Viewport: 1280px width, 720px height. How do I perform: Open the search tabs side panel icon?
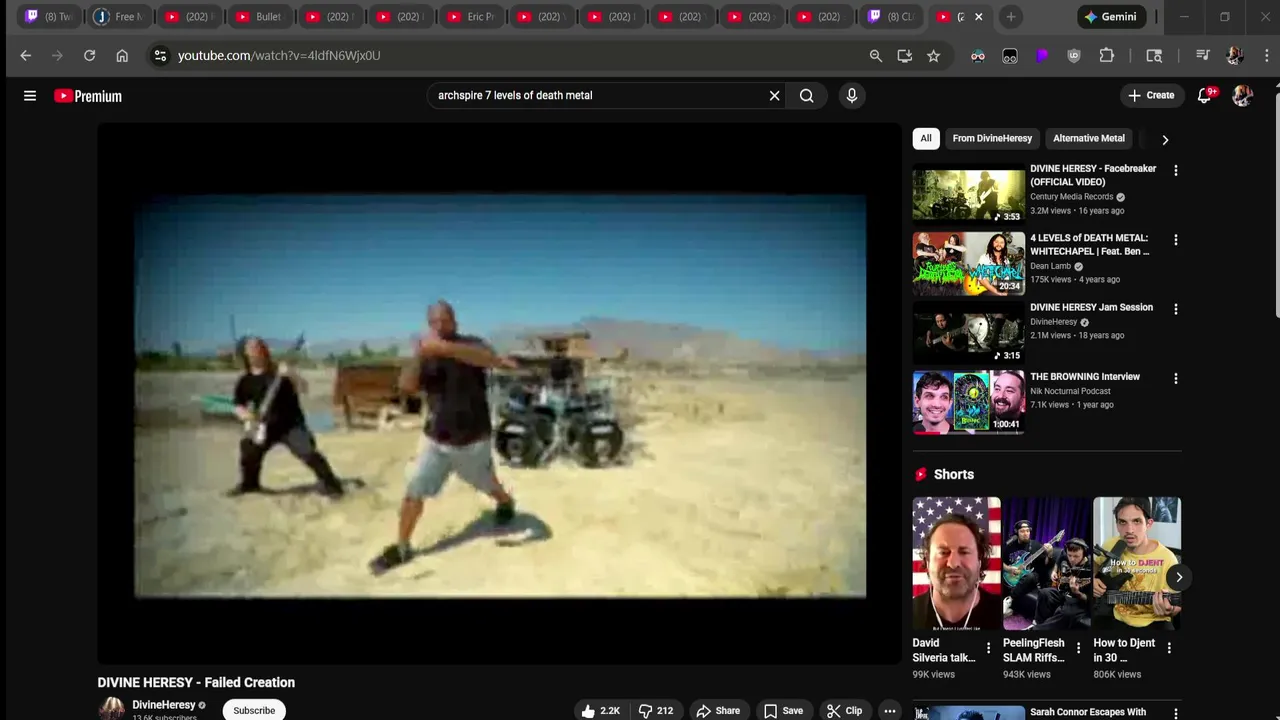coord(1154,56)
